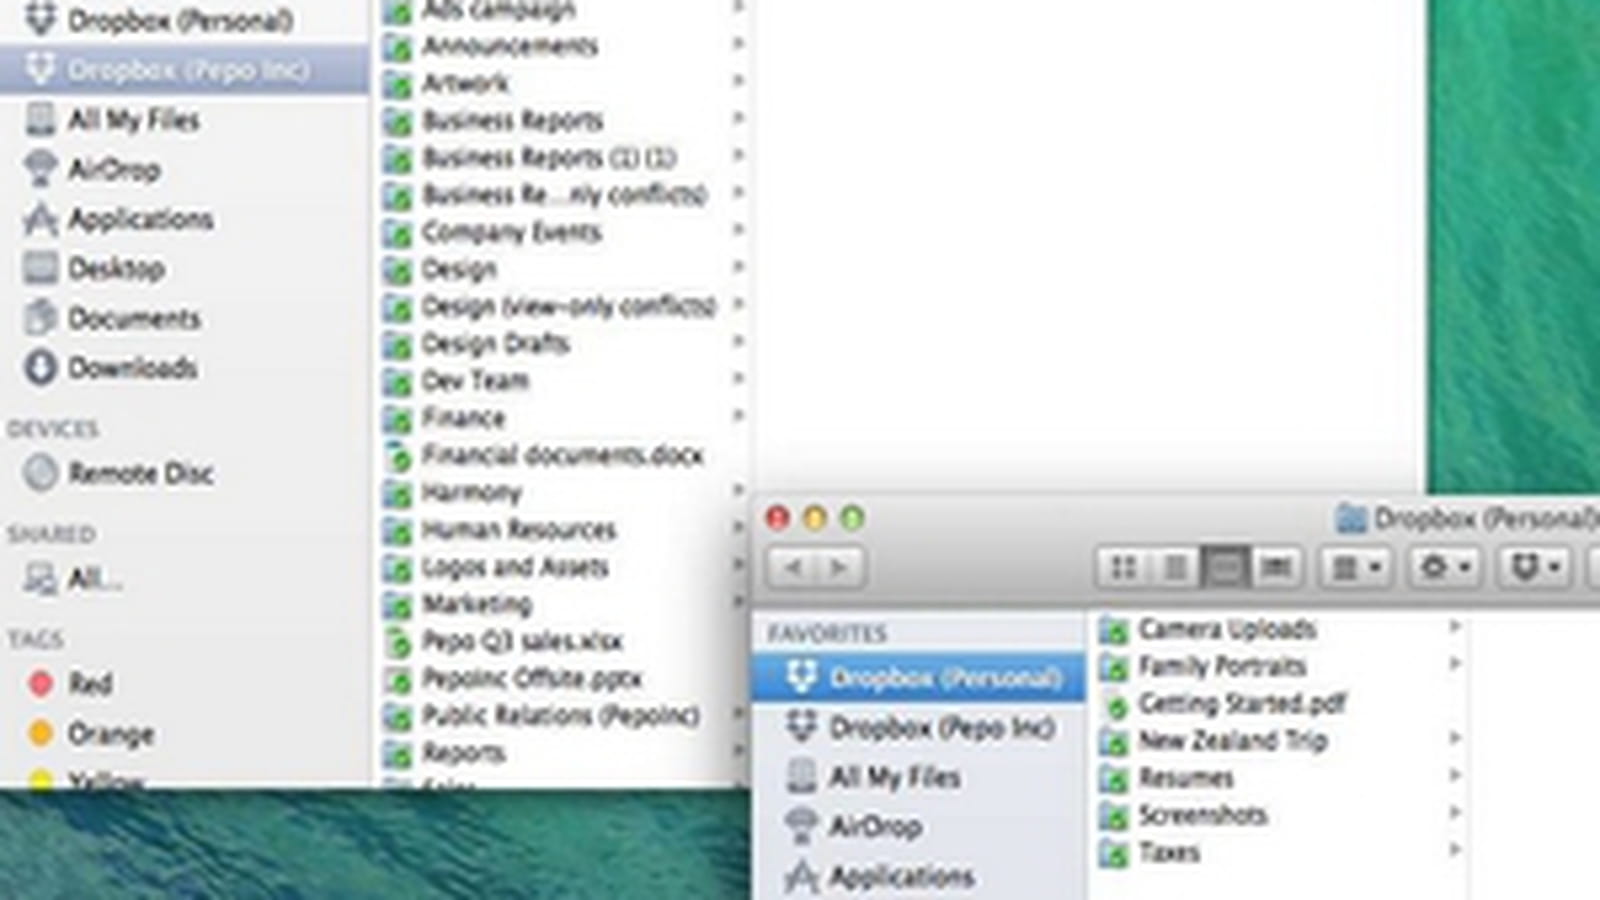Switch to column view in front window
The width and height of the screenshot is (1600, 900).
pyautogui.click(x=1225, y=567)
